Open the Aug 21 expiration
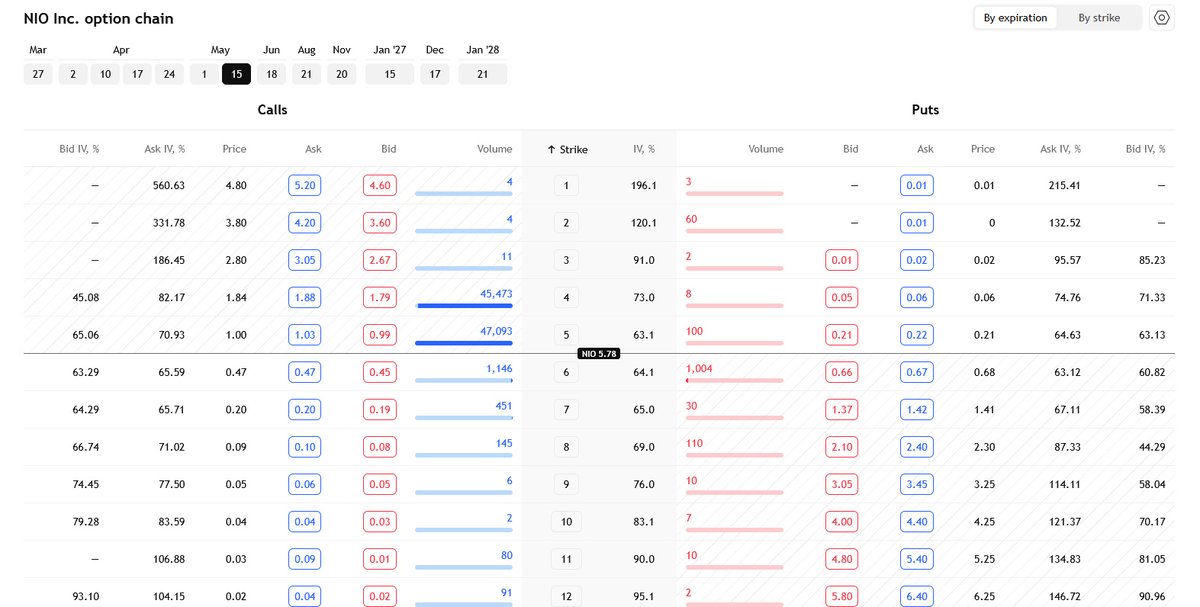 point(306,74)
